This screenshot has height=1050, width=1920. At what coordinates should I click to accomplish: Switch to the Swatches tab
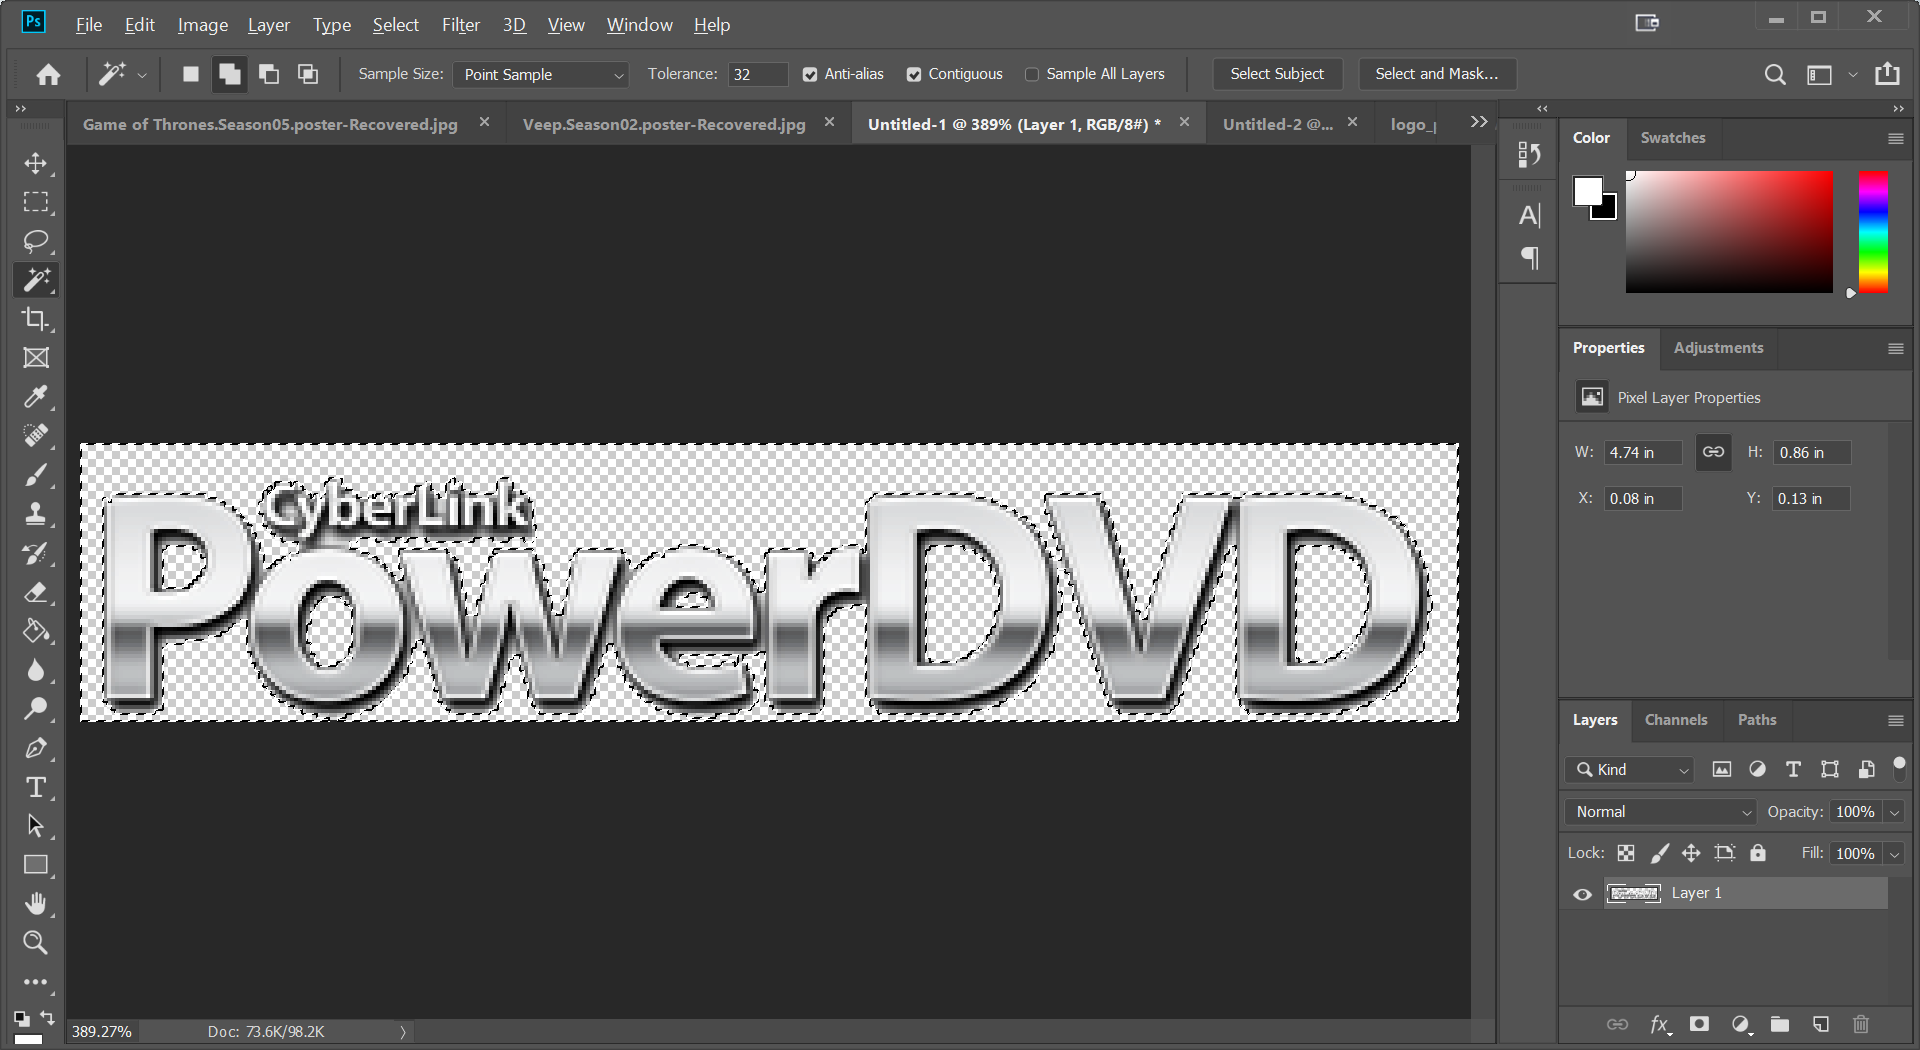pos(1673,138)
